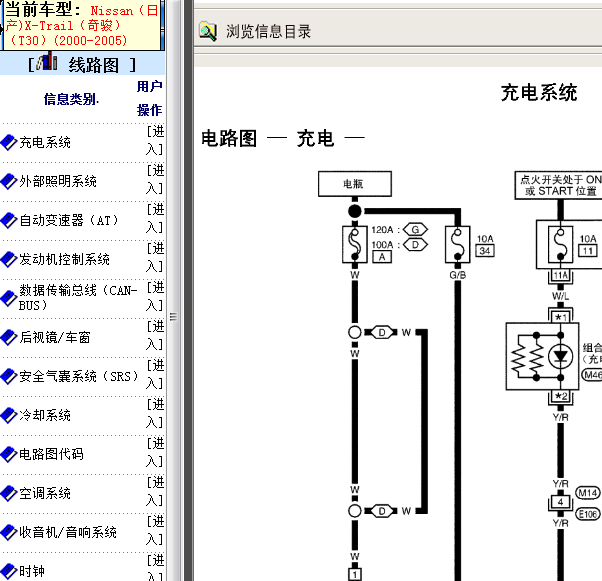Open 收音机/音响系统 via its [进入] link
Image resolution: width=602 pixels, height=581 pixels.
pyautogui.click(x=155, y=530)
